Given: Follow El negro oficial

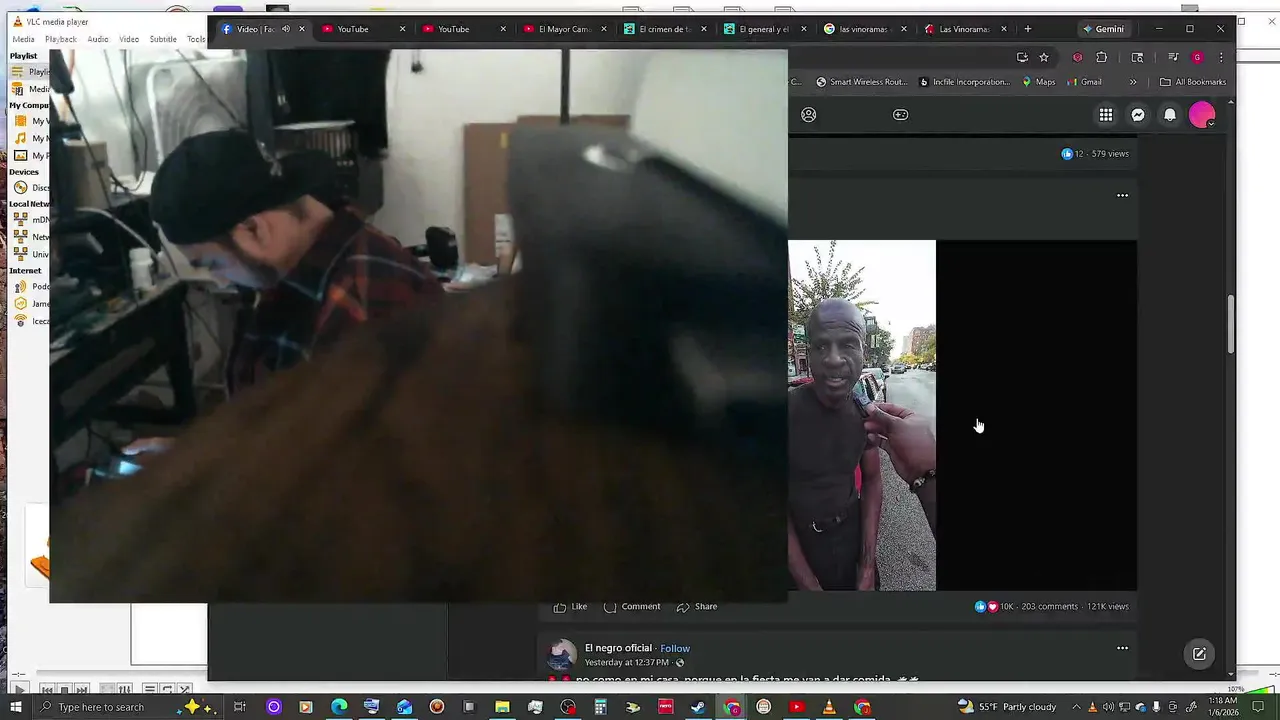Looking at the screenshot, I should (x=675, y=648).
